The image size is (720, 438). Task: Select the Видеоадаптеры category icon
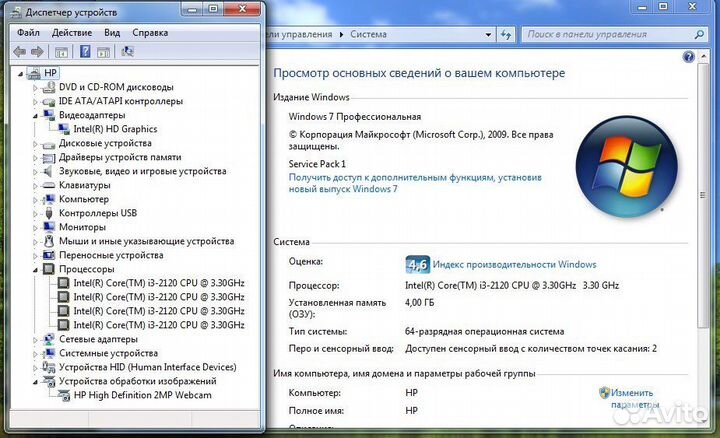pyautogui.click(x=49, y=115)
